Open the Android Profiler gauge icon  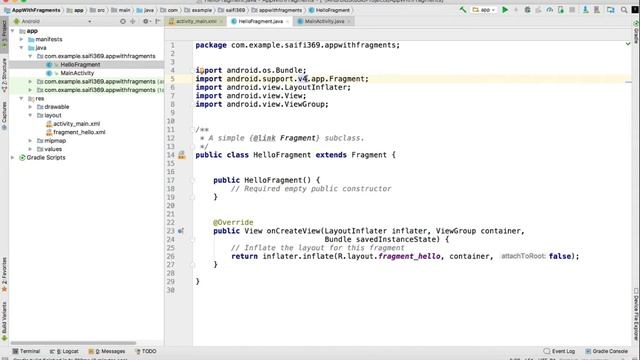click(550, 10)
